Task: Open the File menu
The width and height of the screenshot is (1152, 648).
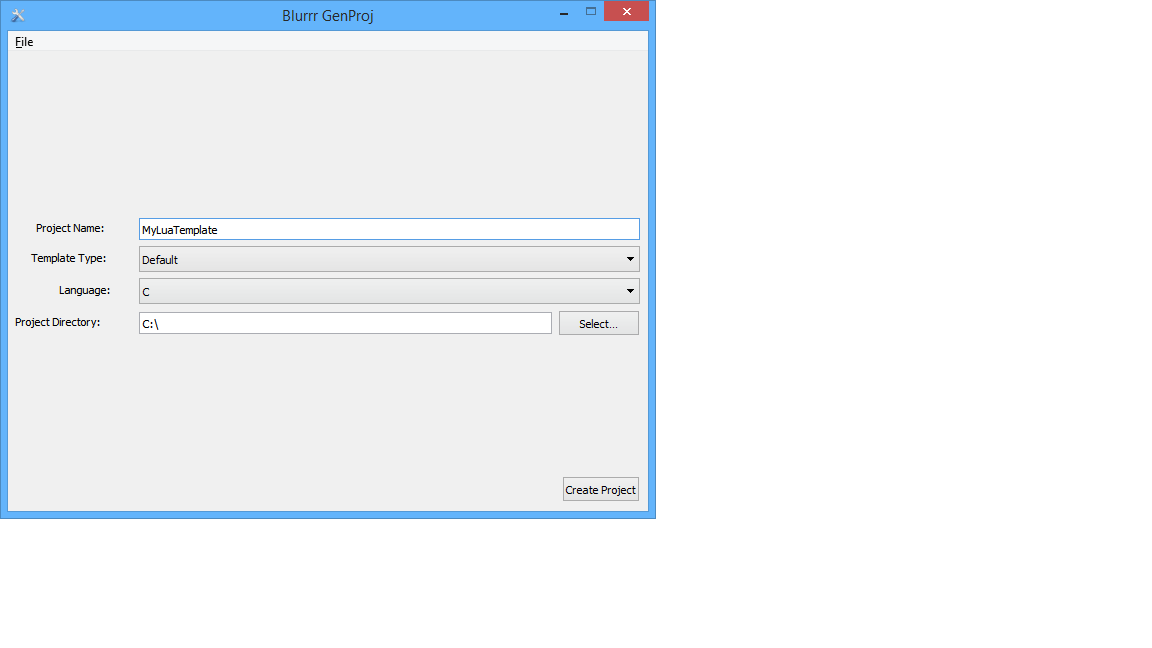Action: tap(24, 42)
